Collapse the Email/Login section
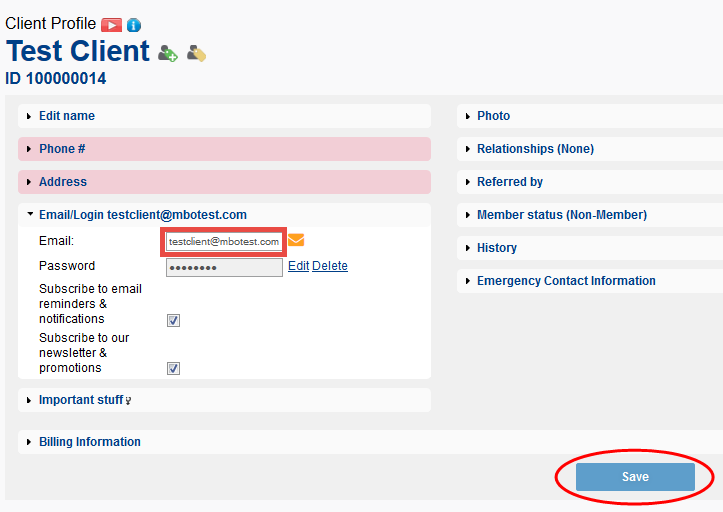The image size is (723, 512). coord(142,214)
